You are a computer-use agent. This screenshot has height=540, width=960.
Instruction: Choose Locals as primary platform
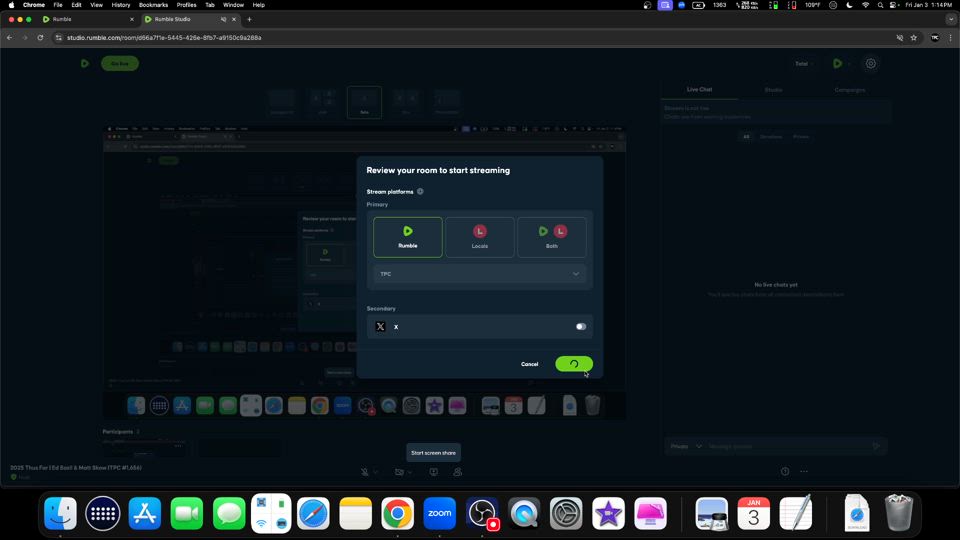[x=480, y=237]
